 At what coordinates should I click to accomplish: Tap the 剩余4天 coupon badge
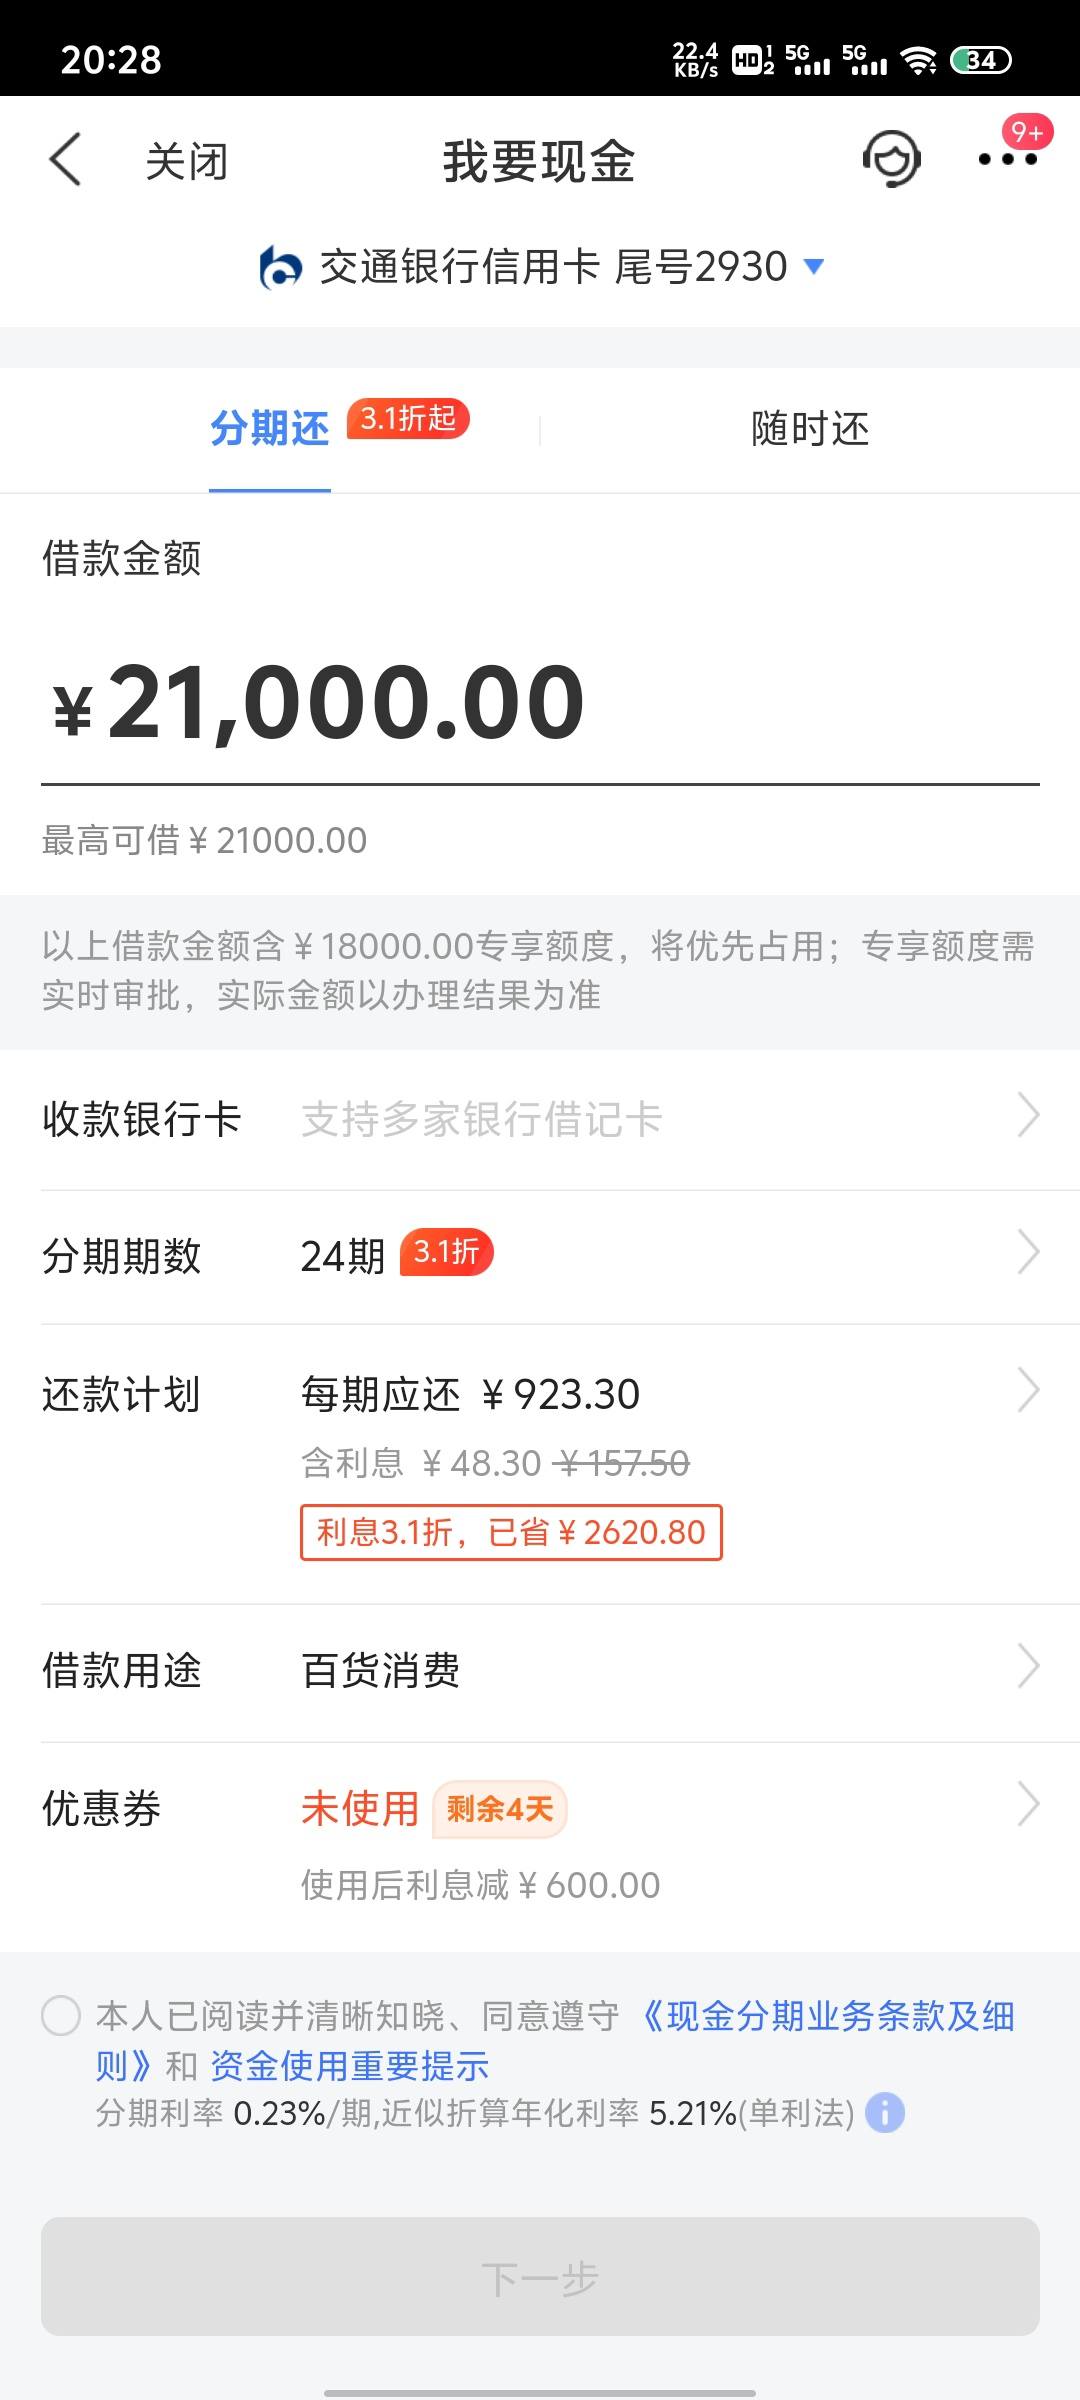point(500,1808)
